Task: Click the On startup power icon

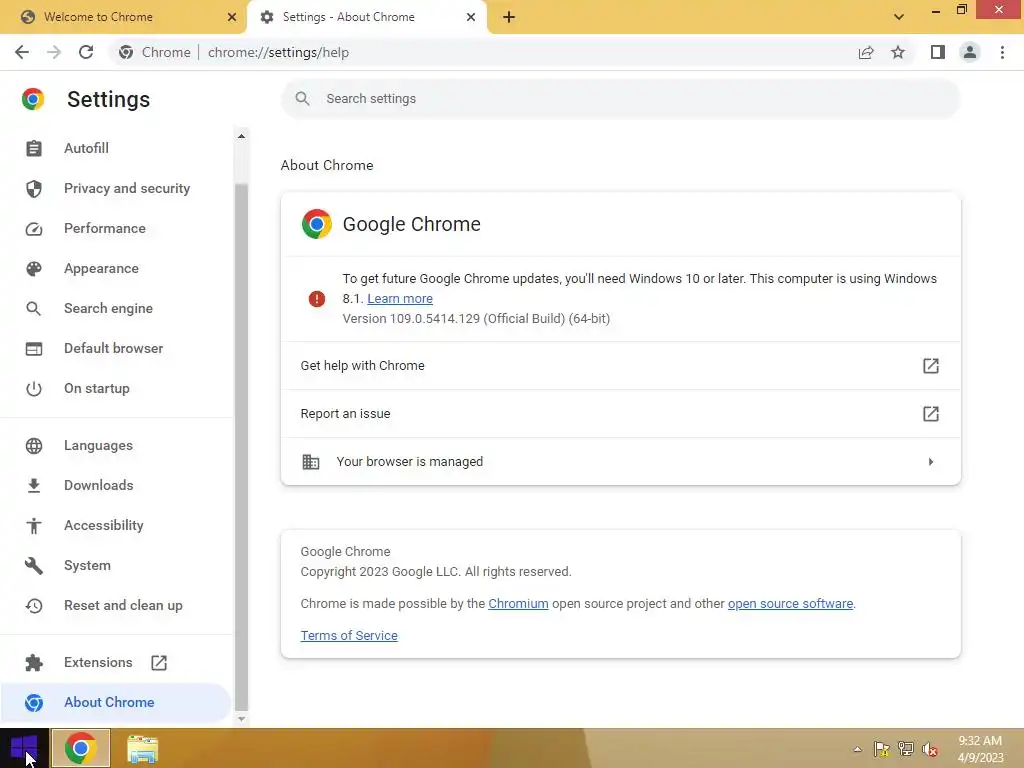Action: click(x=34, y=389)
